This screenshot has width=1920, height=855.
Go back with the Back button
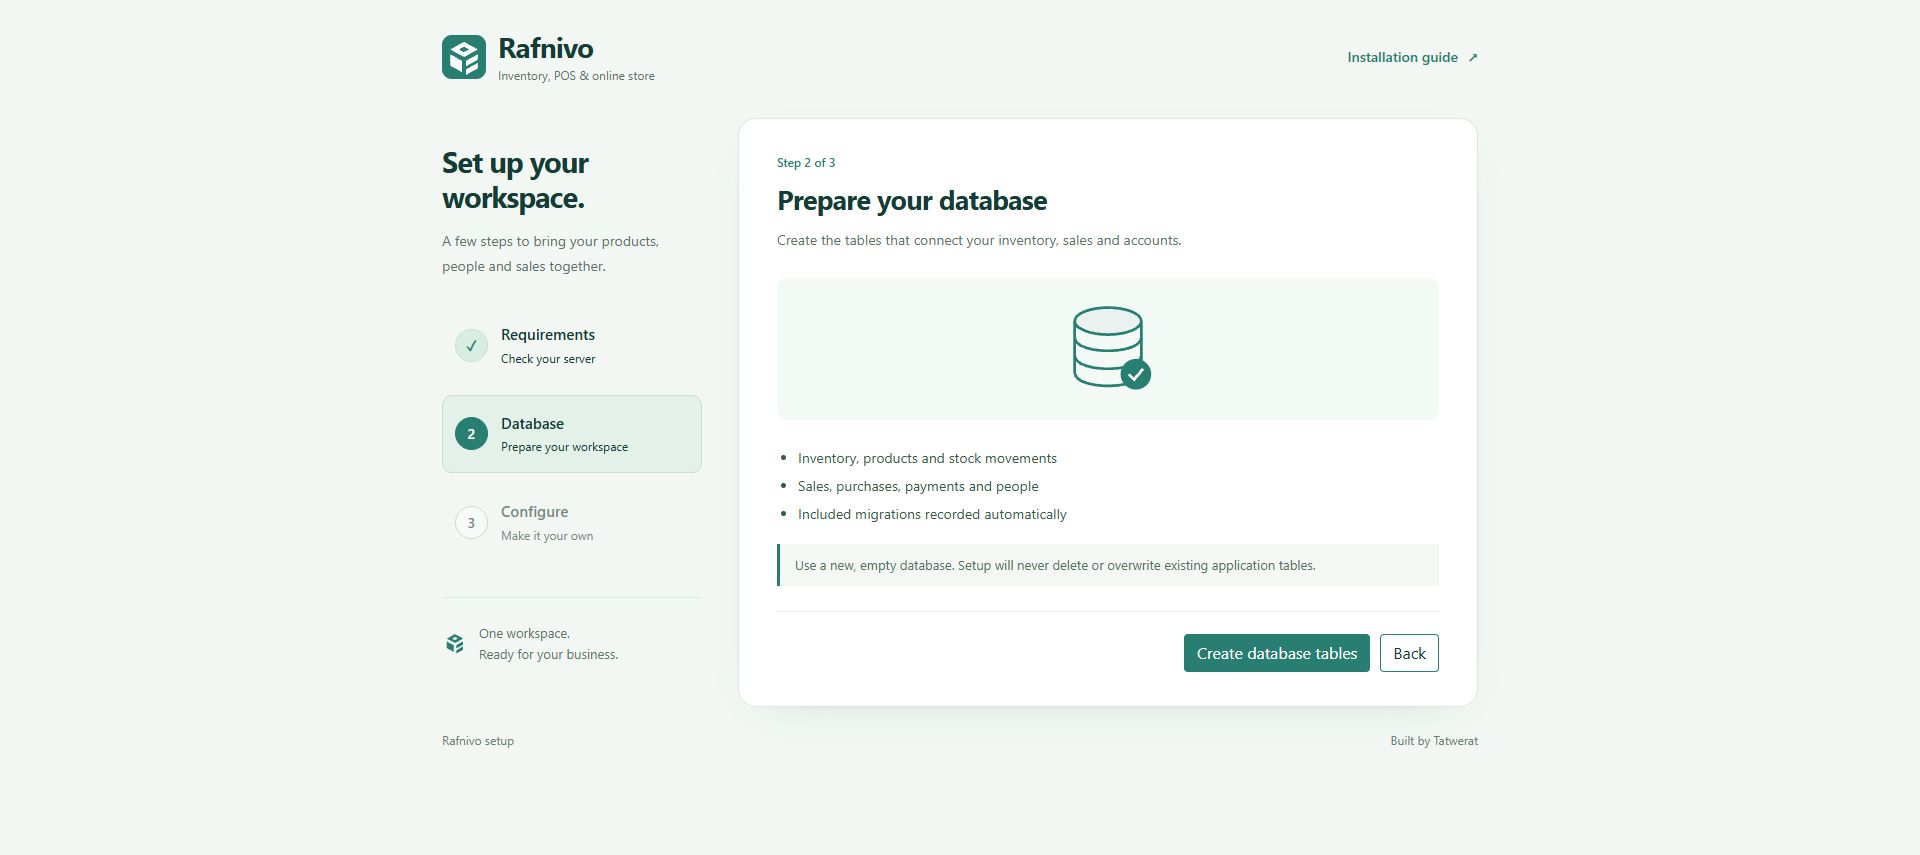pyautogui.click(x=1409, y=653)
